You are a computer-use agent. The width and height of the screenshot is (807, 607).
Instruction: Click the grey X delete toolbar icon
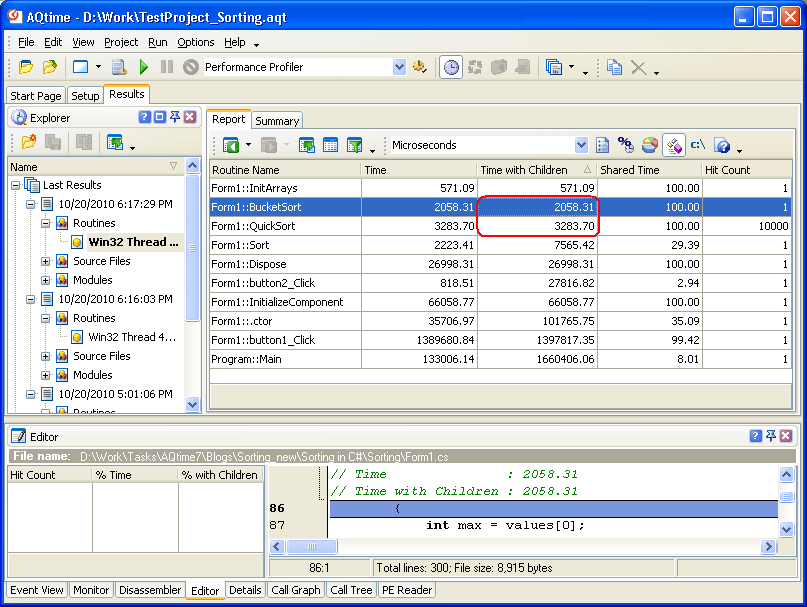639,67
